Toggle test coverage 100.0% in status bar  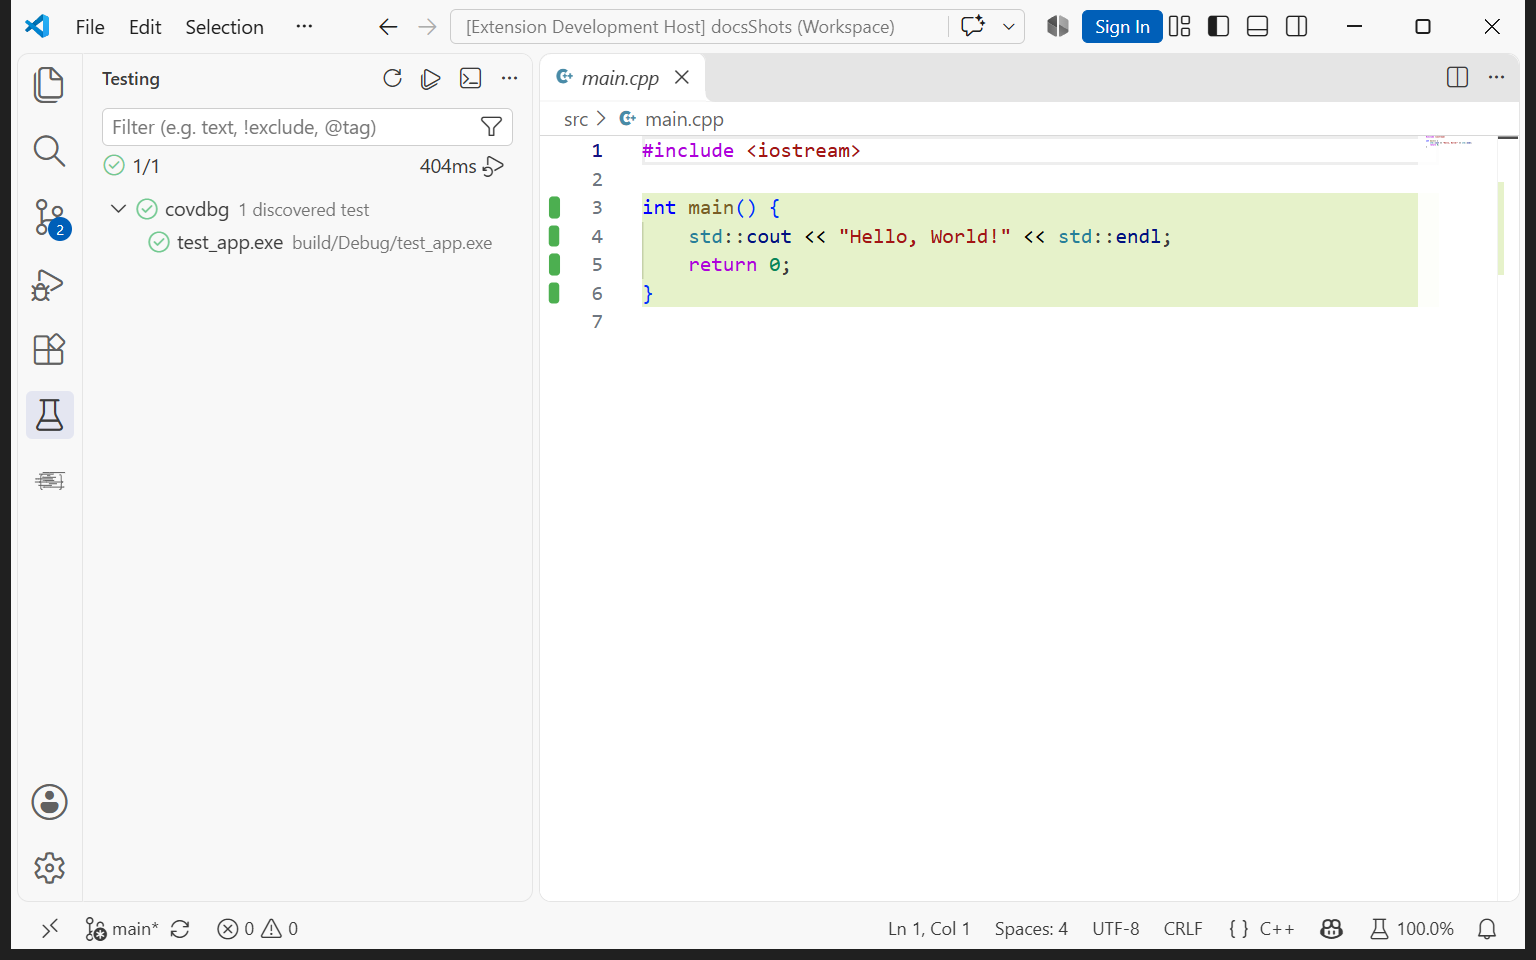(1411, 929)
